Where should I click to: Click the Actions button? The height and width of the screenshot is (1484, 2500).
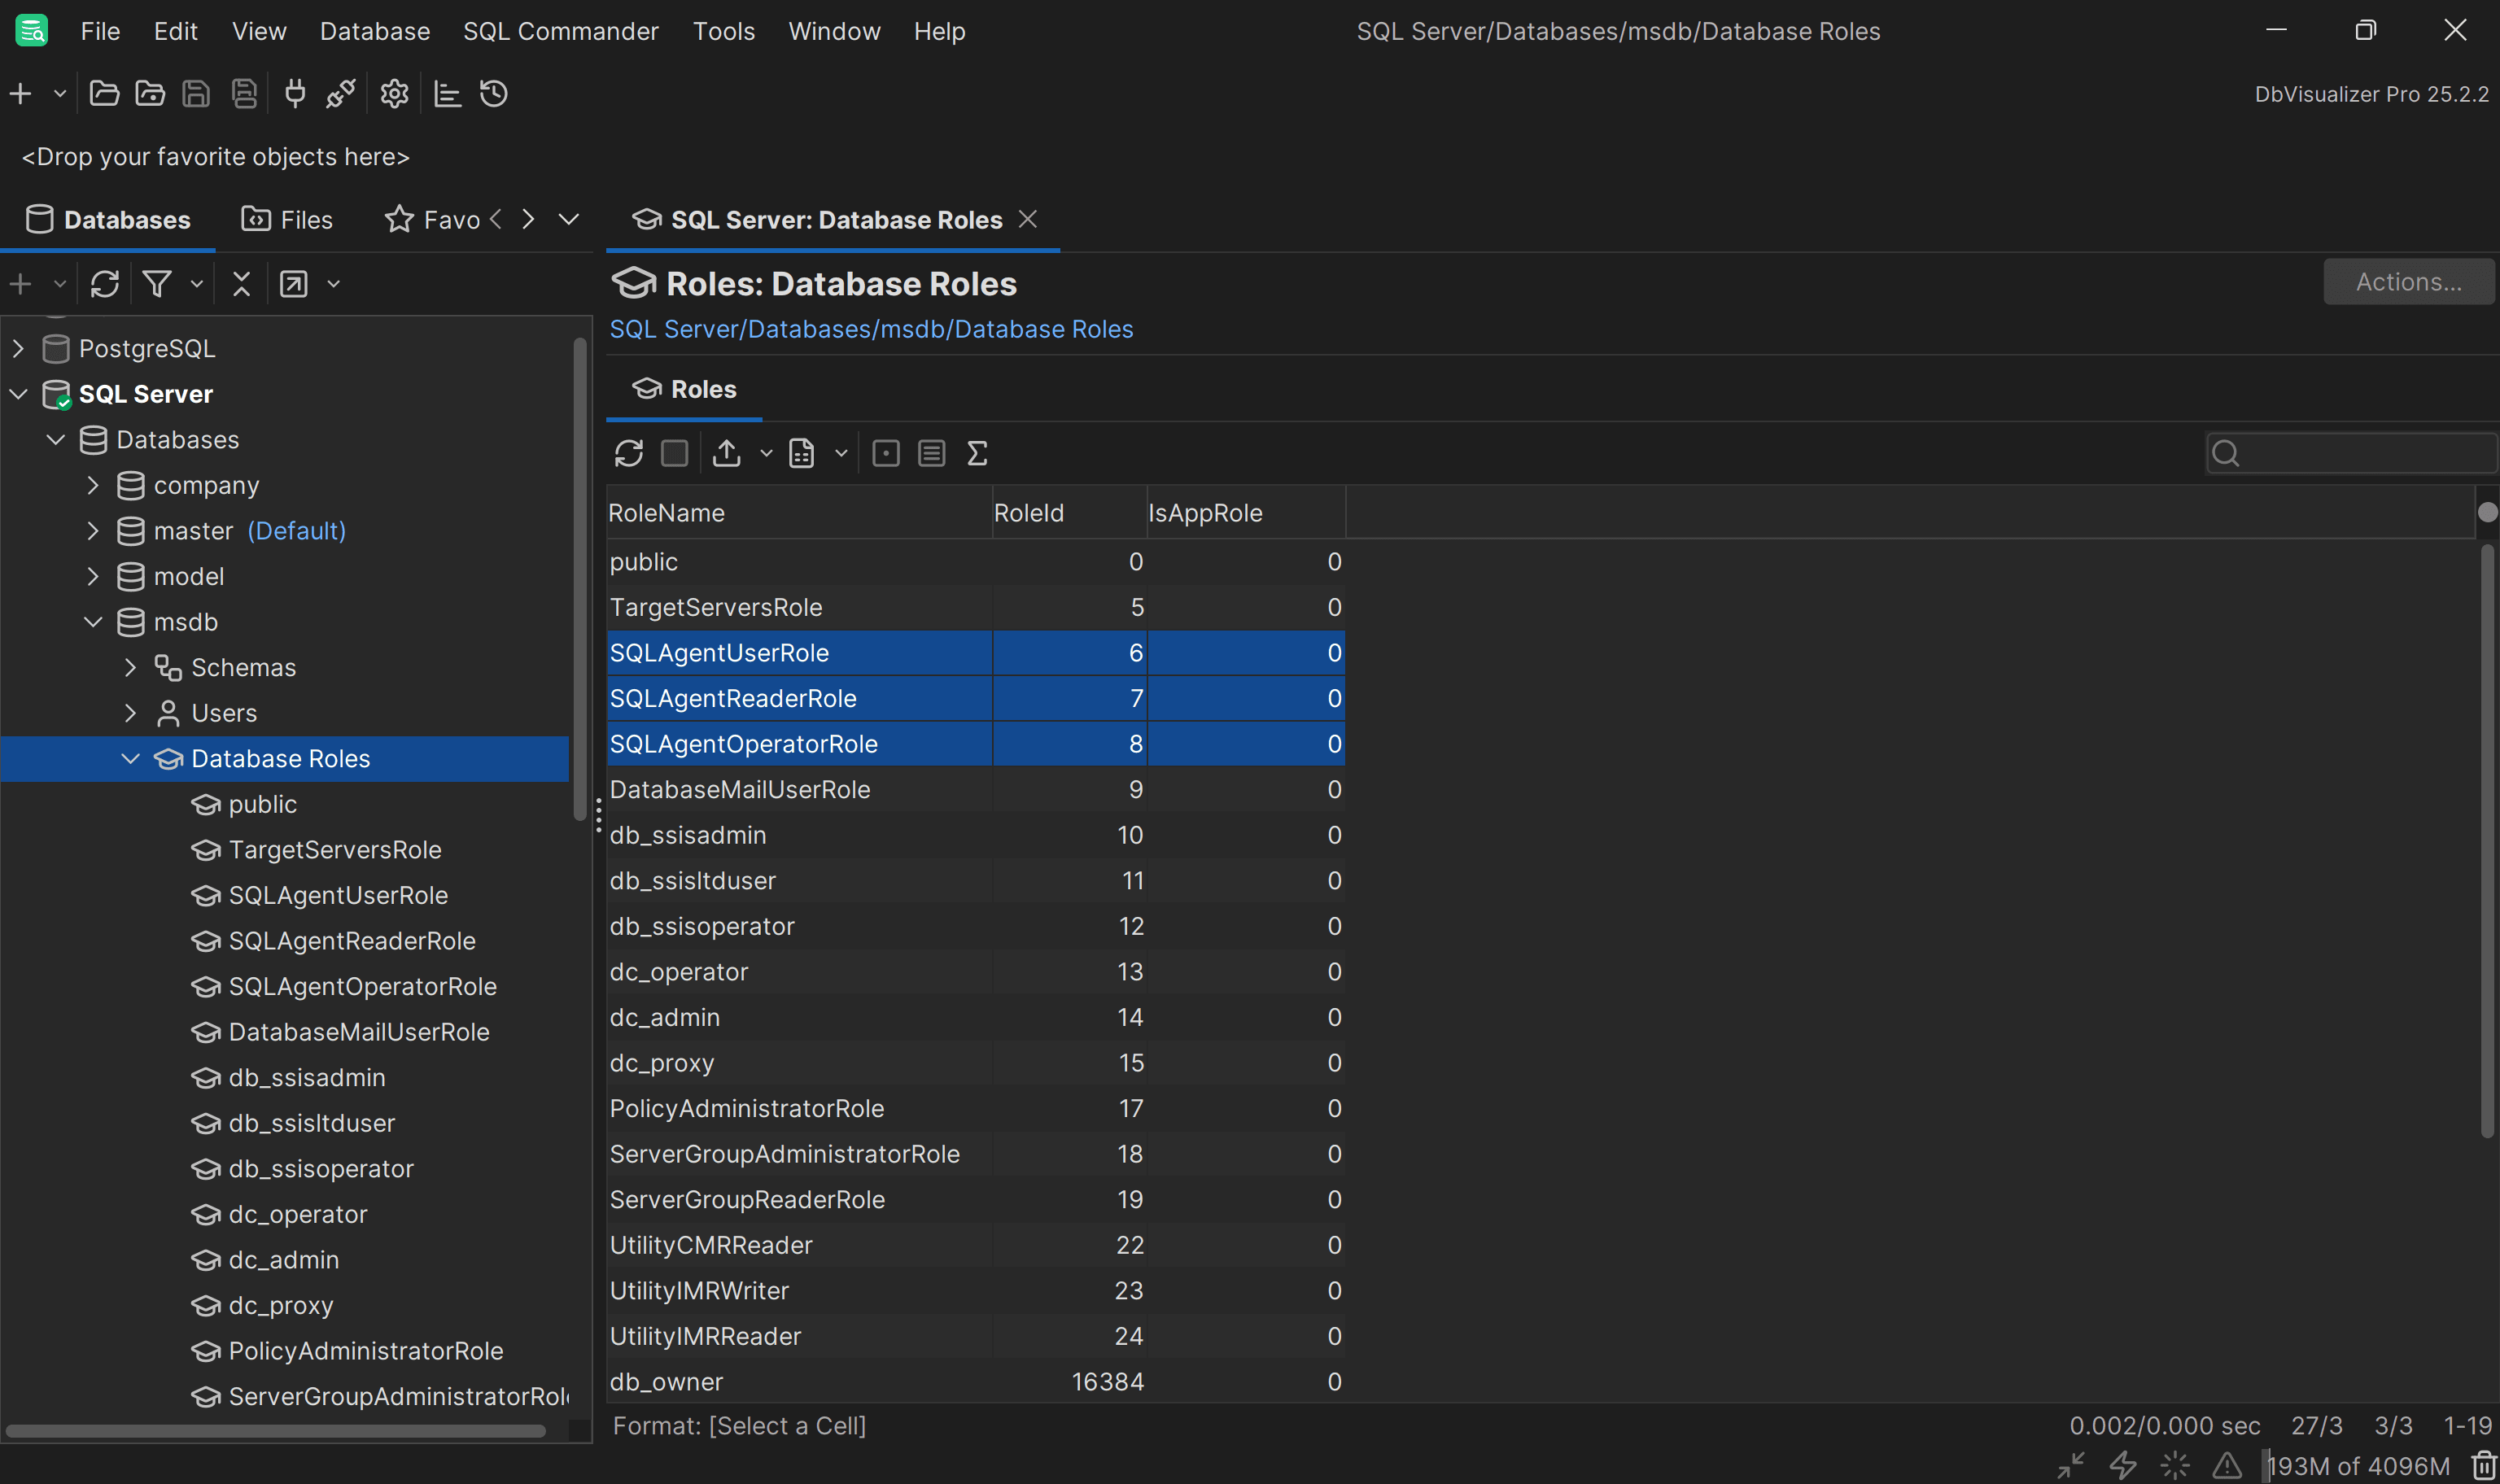coord(2408,282)
